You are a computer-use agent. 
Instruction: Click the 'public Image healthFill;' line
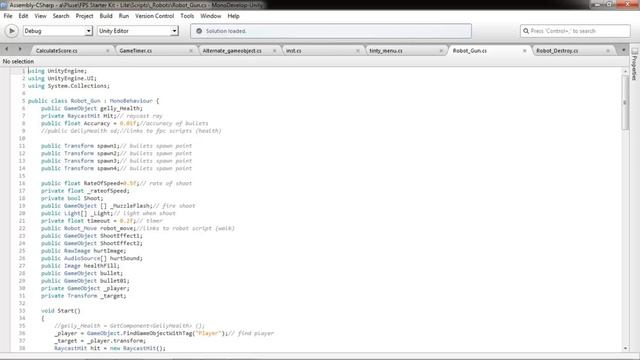tap(80, 266)
